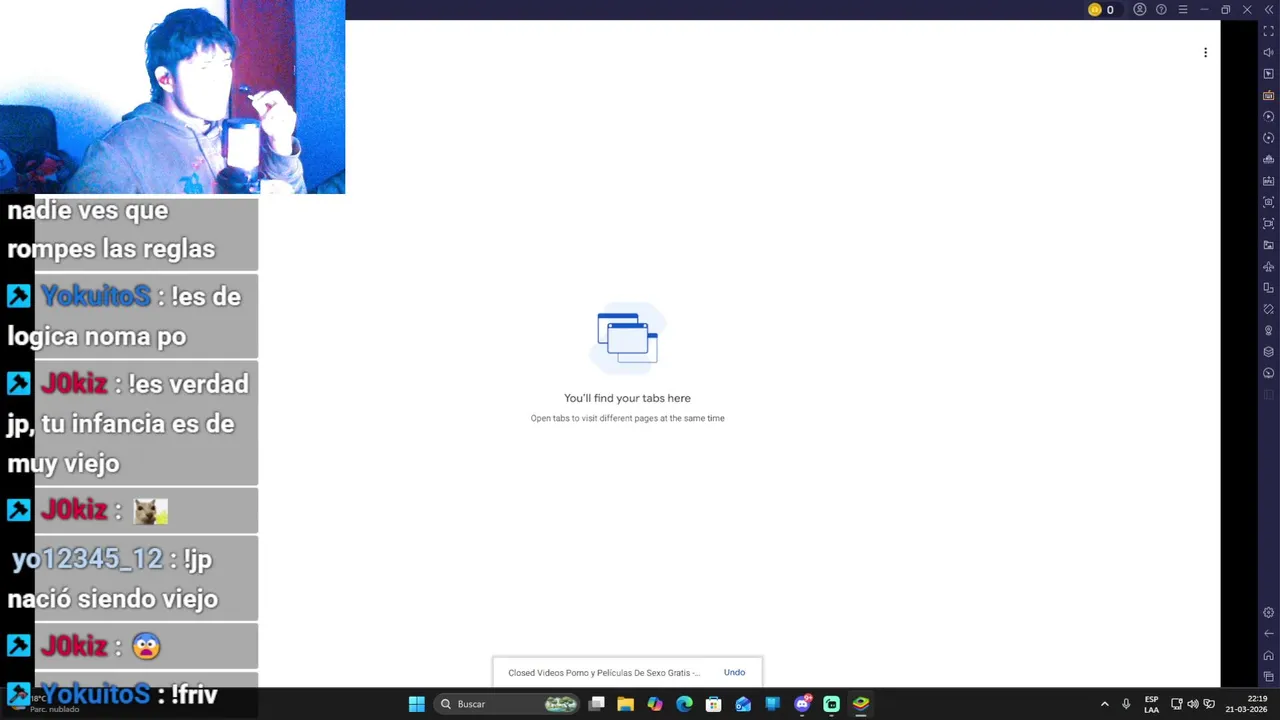
Task: Open Task View on the taskbar
Action: 597,704
